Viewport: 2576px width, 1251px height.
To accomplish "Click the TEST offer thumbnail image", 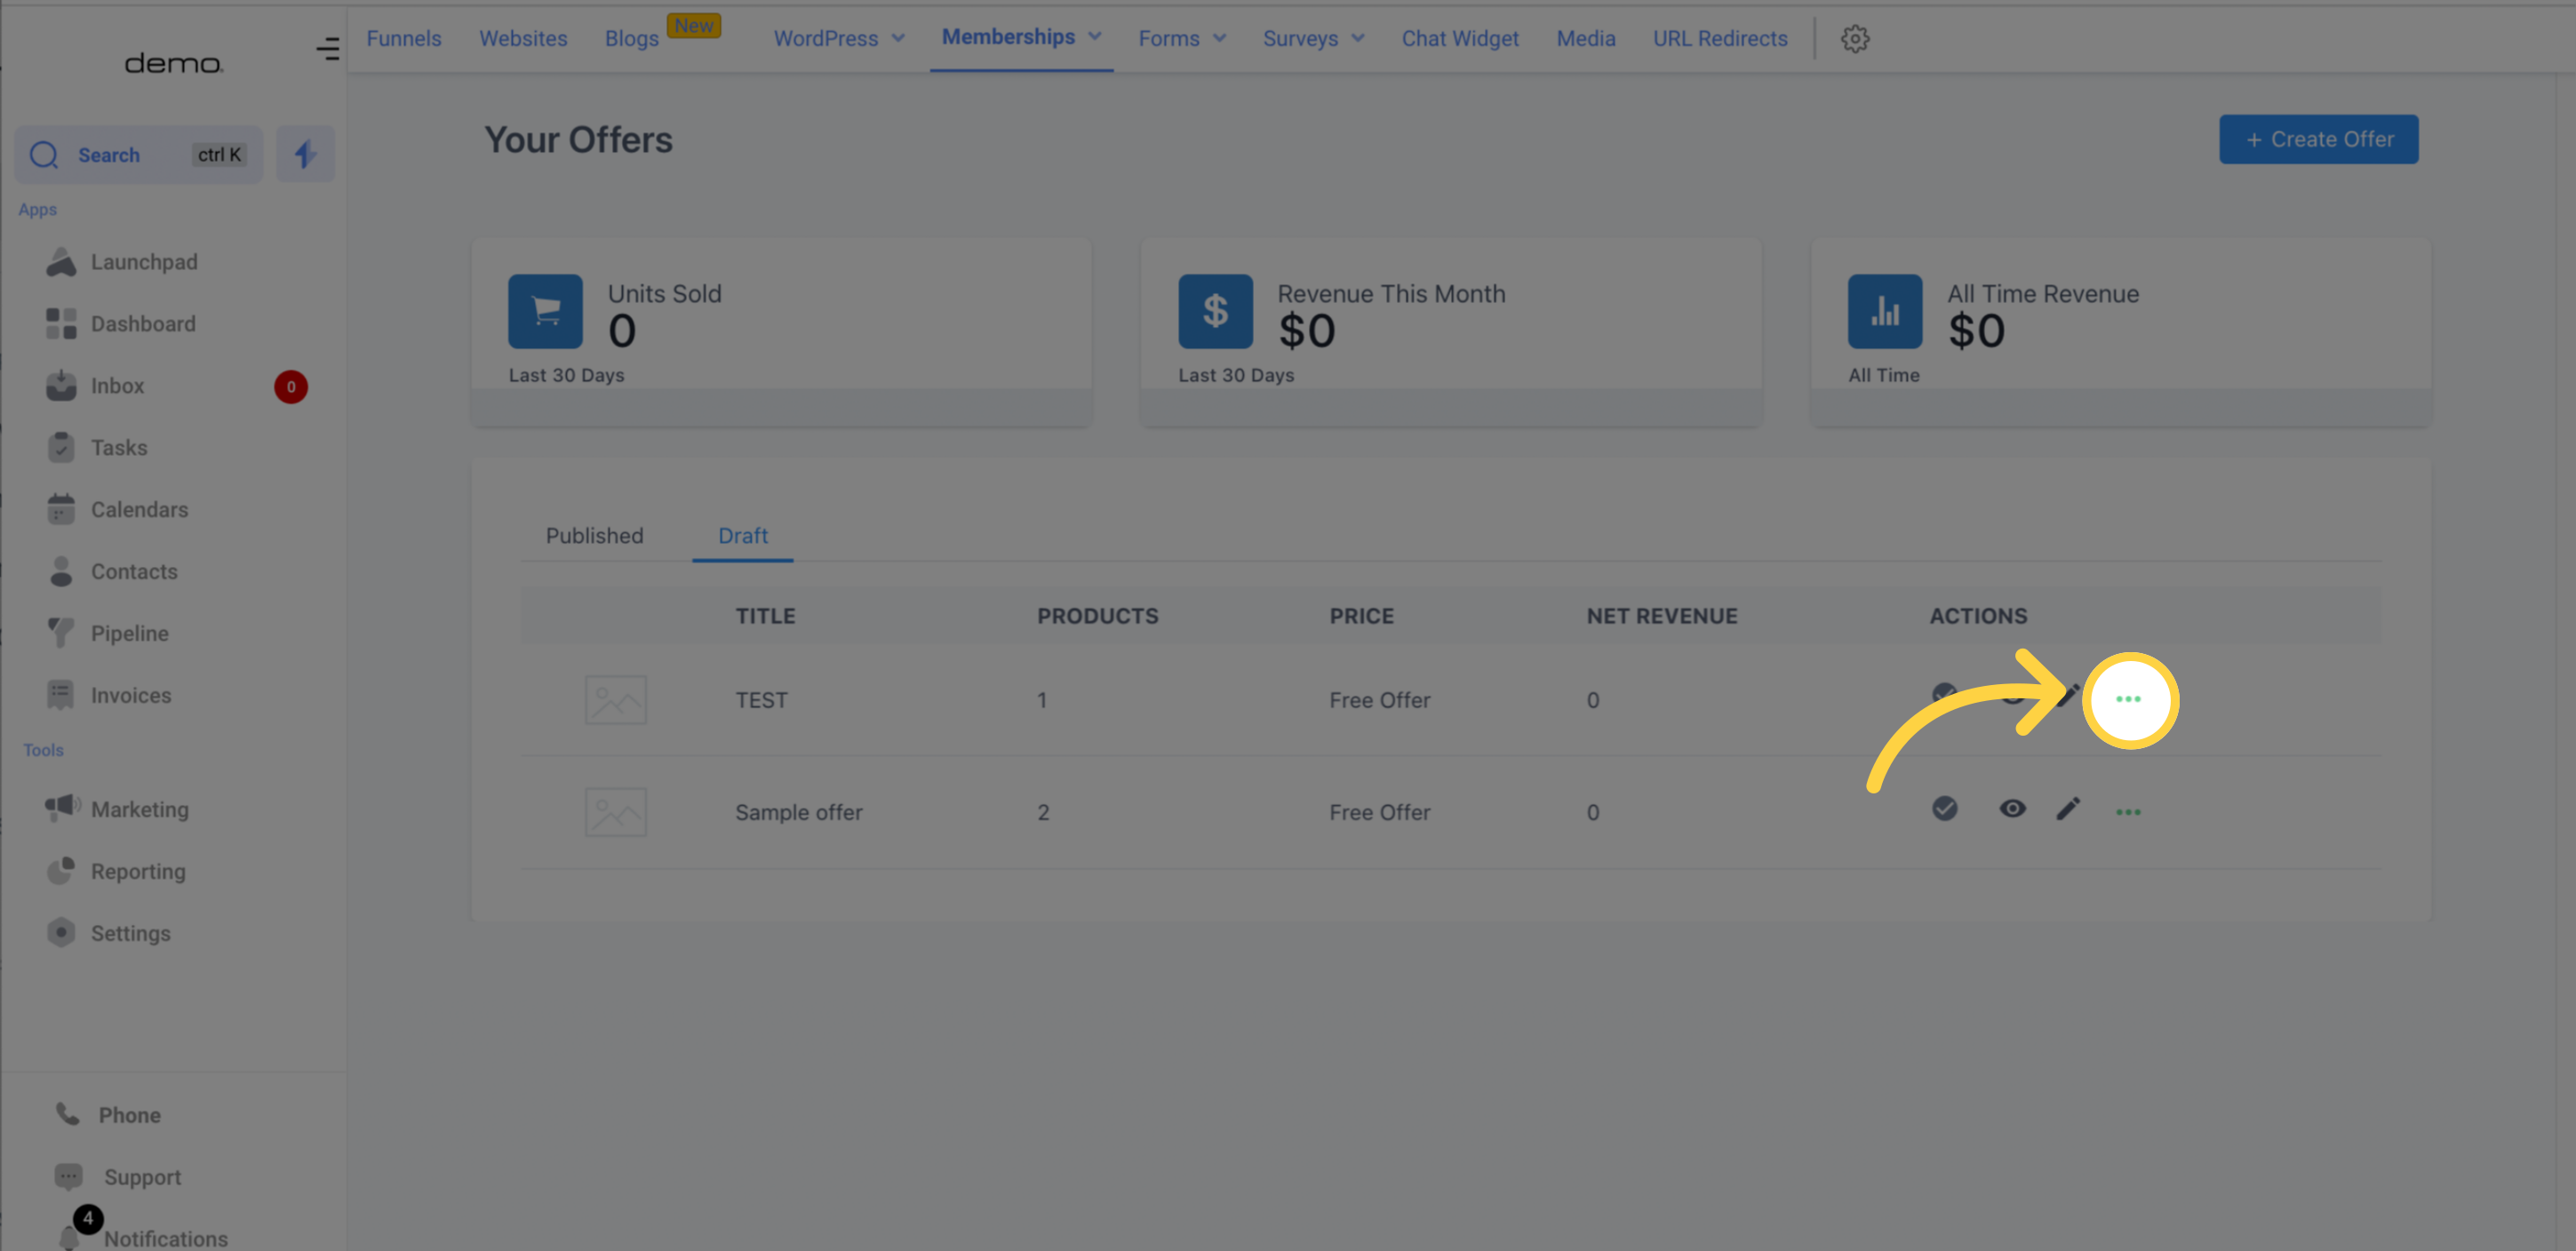I will pyautogui.click(x=615, y=699).
